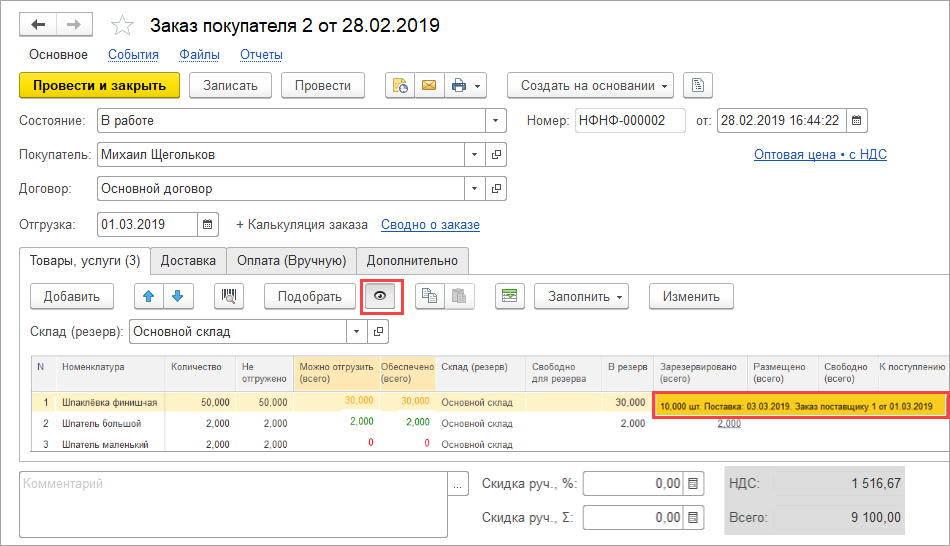This screenshot has height=546, width=950.
Task: Move selected row down with blue arrow
Action: pyautogui.click(x=177, y=296)
